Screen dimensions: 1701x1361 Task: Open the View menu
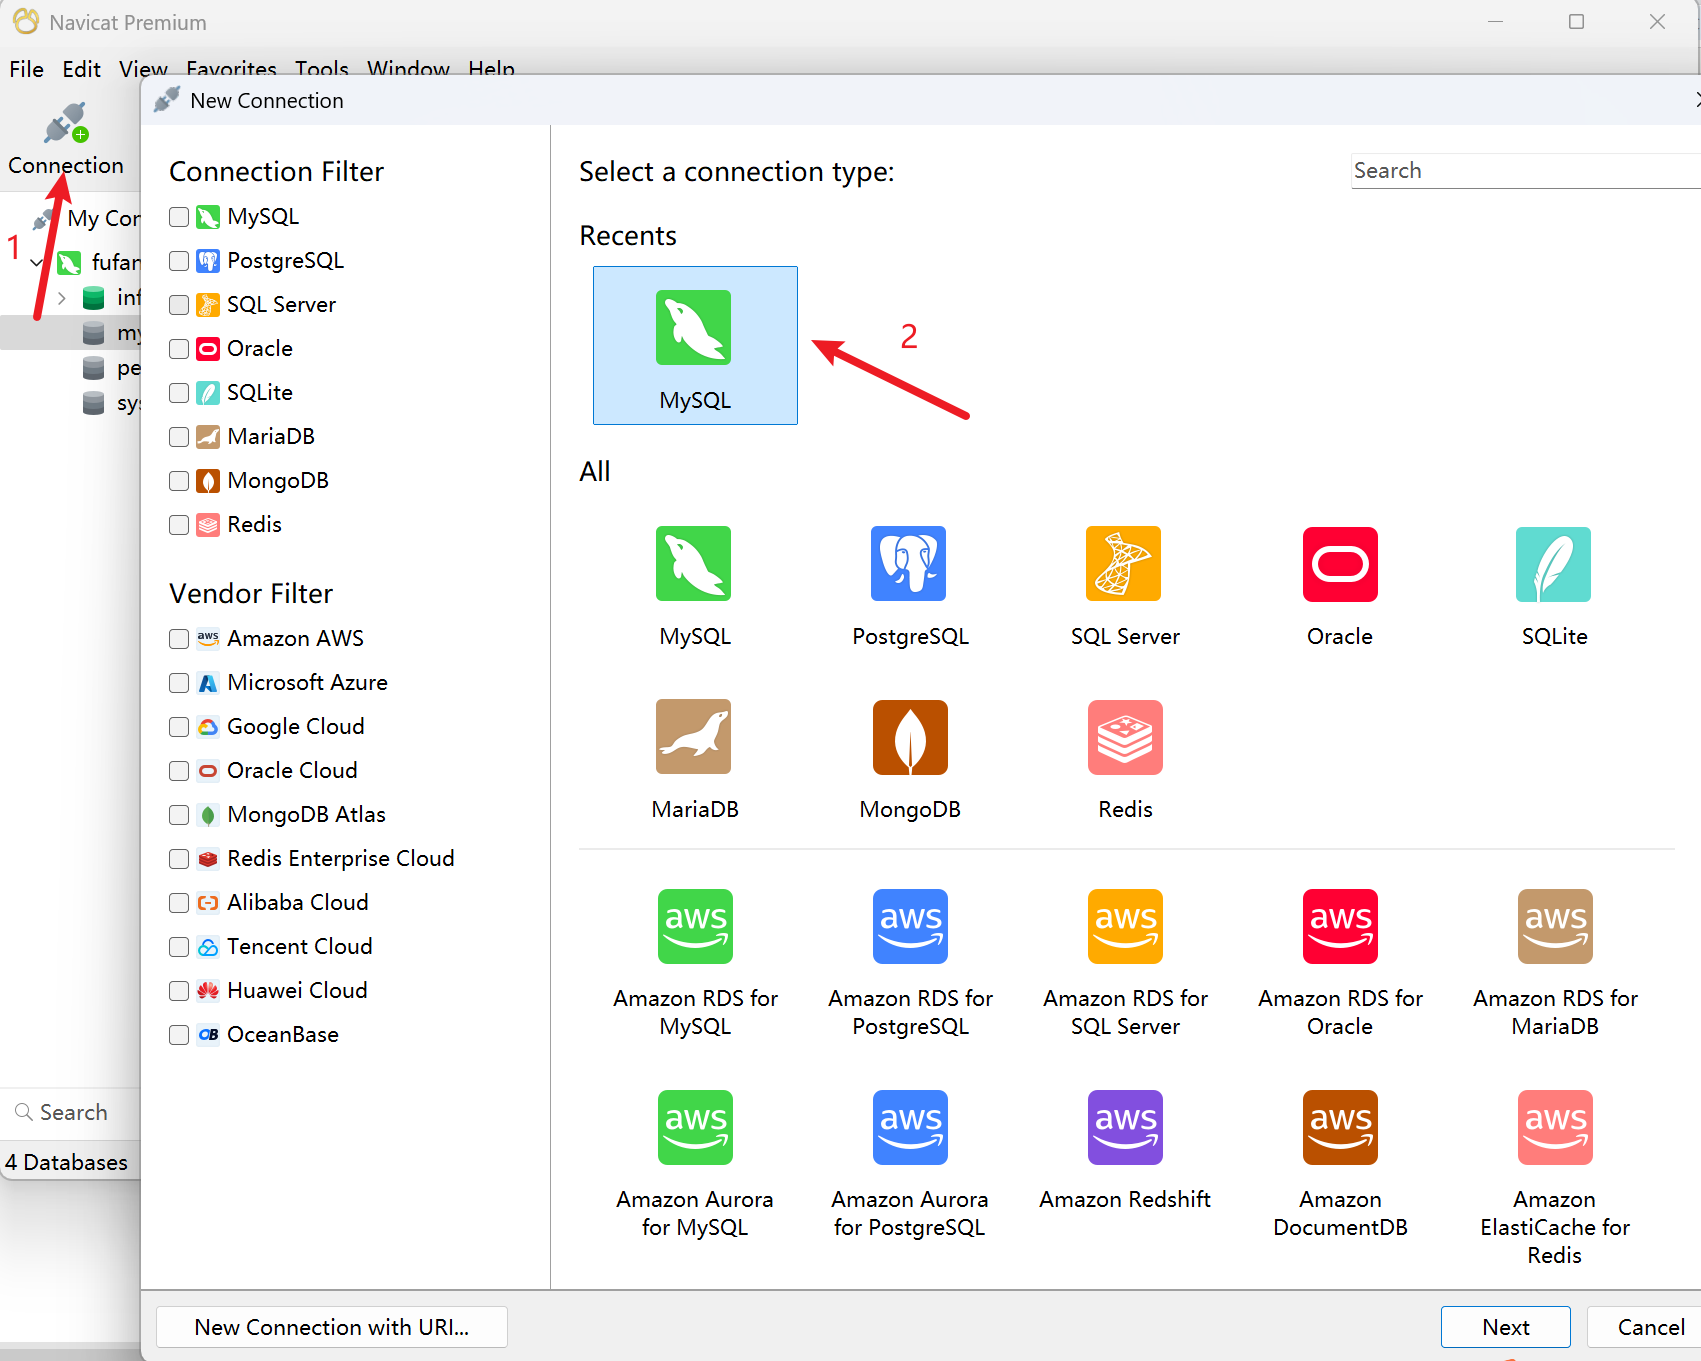[x=143, y=69]
